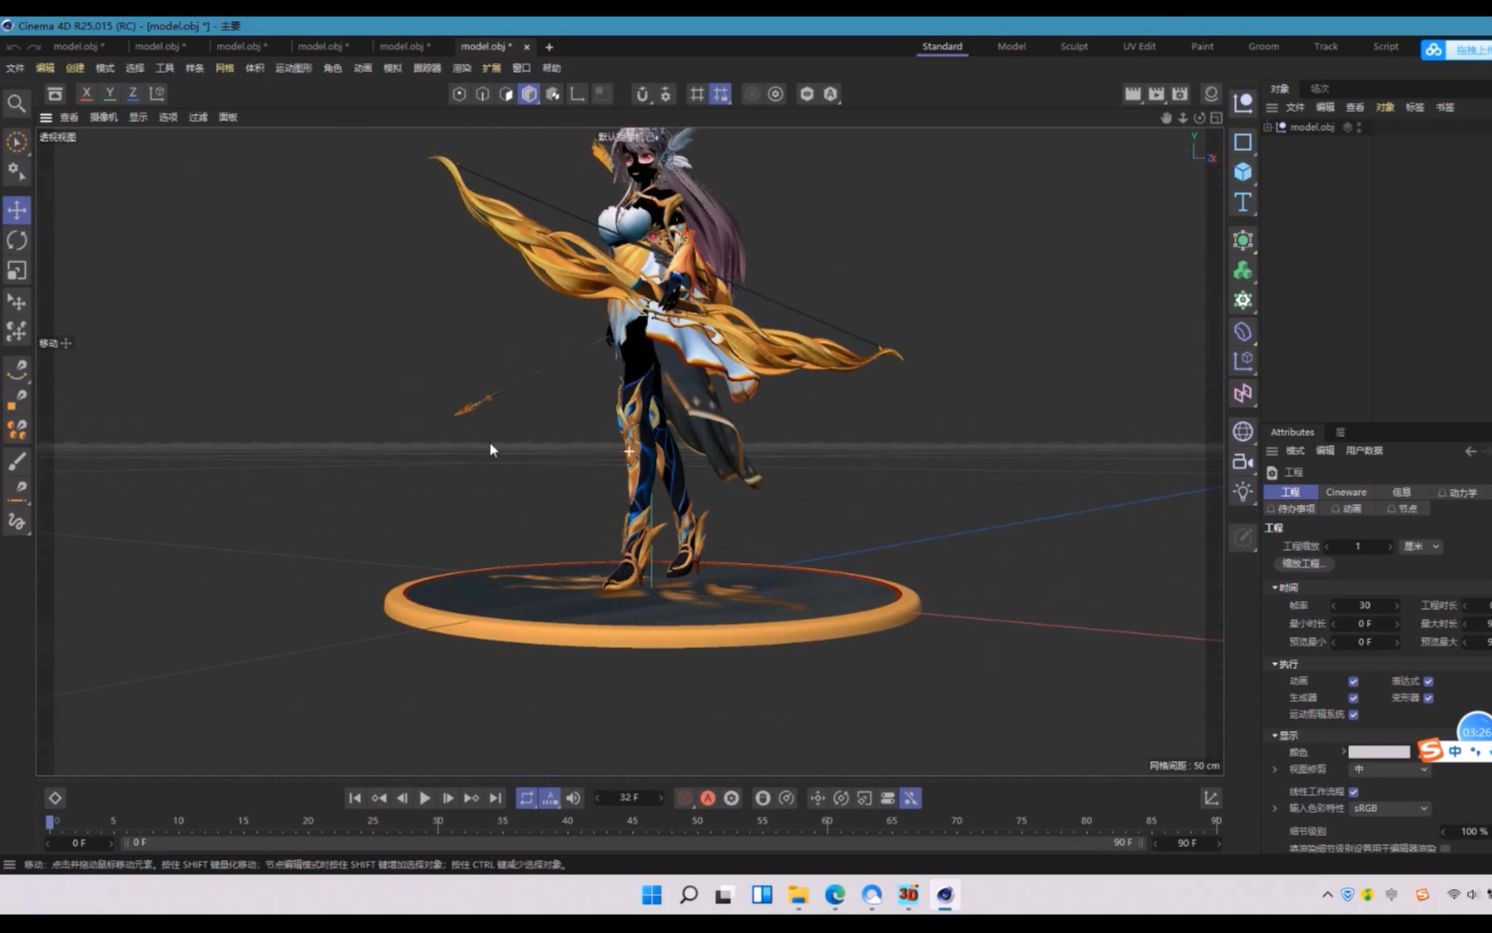
Task: Open the sRGB input color profile dropdown
Action: click(x=1390, y=808)
